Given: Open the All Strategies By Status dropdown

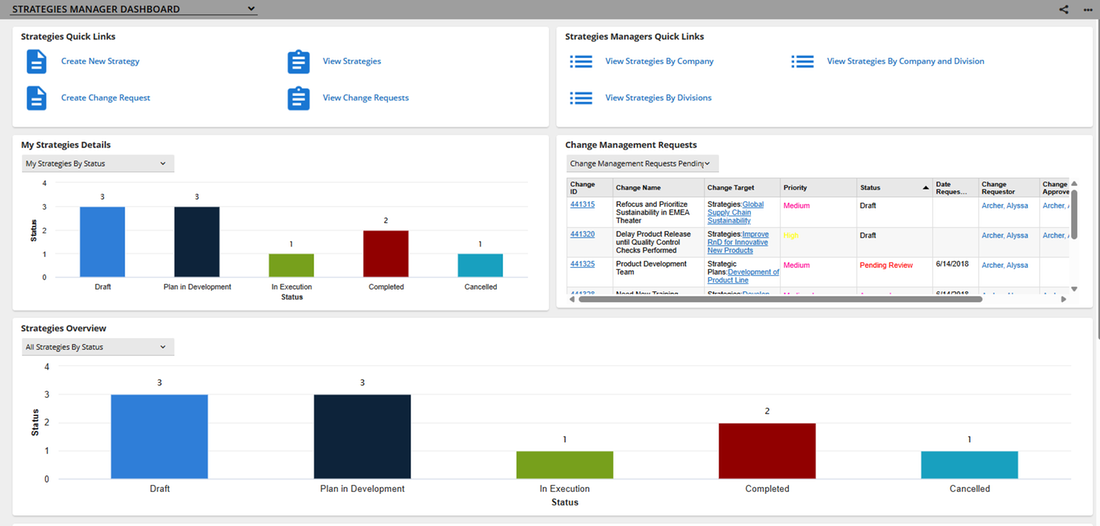Looking at the screenshot, I should coord(98,347).
